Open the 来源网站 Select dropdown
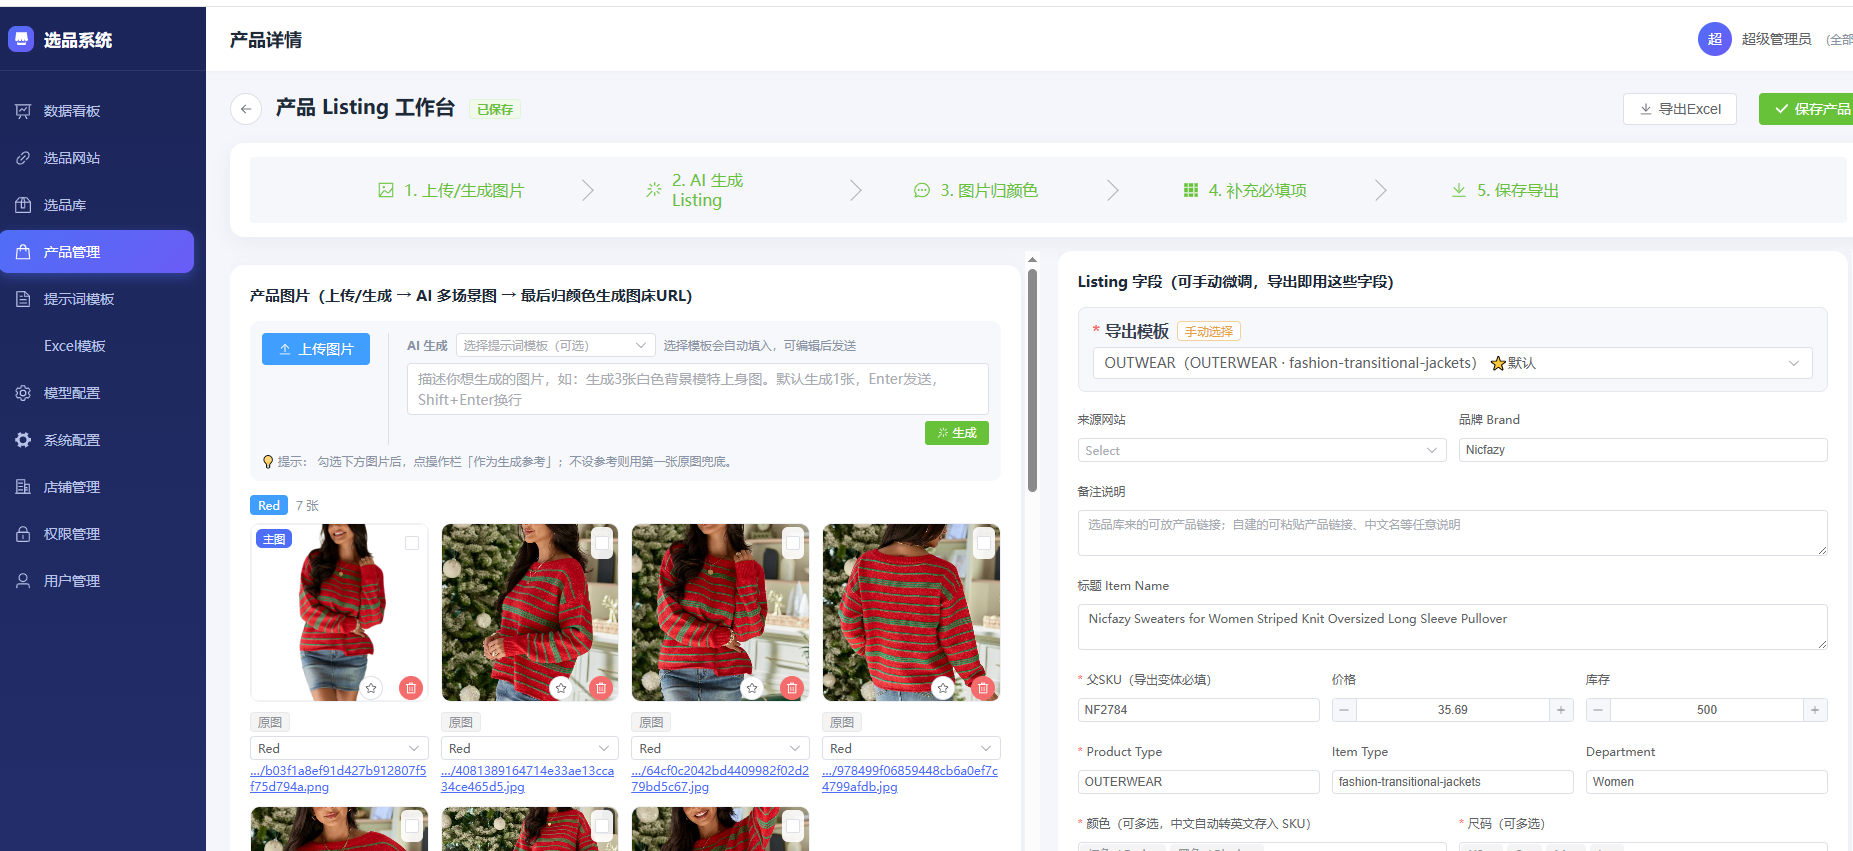Image resolution: width=1853 pixels, height=851 pixels. click(x=1262, y=450)
